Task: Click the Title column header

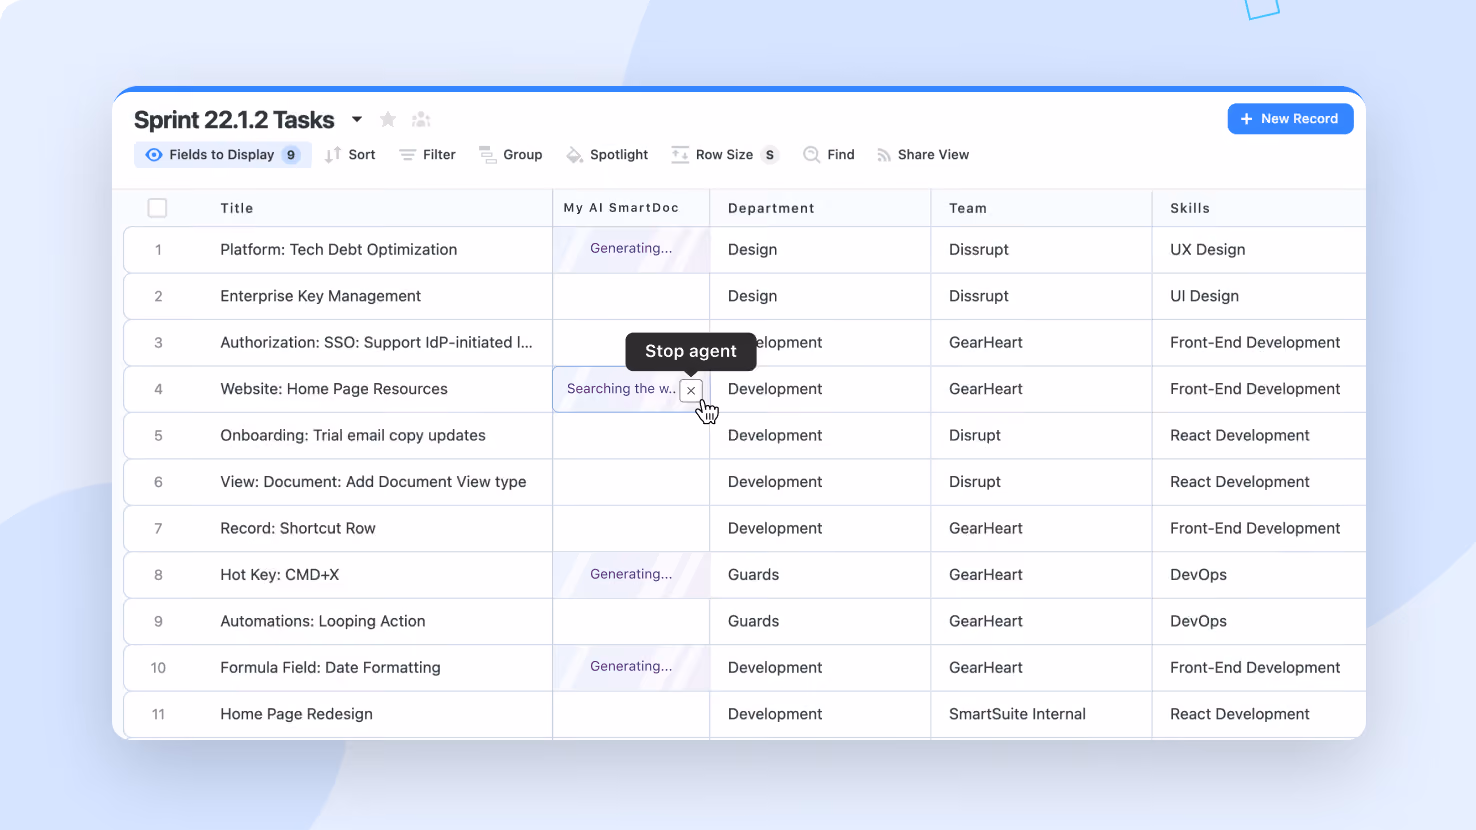Action: point(237,208)
